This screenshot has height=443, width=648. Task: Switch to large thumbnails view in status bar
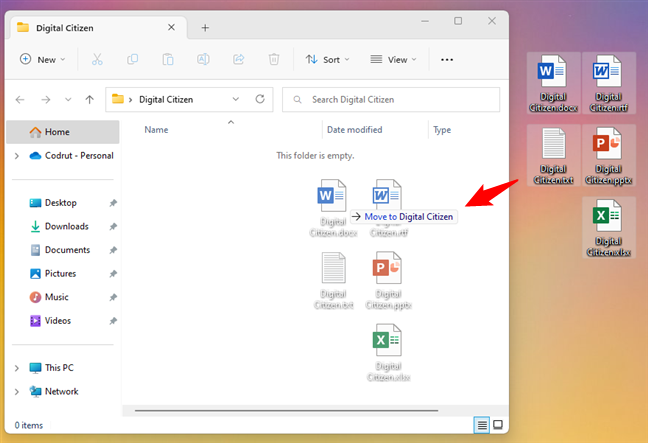coord(498,425)
